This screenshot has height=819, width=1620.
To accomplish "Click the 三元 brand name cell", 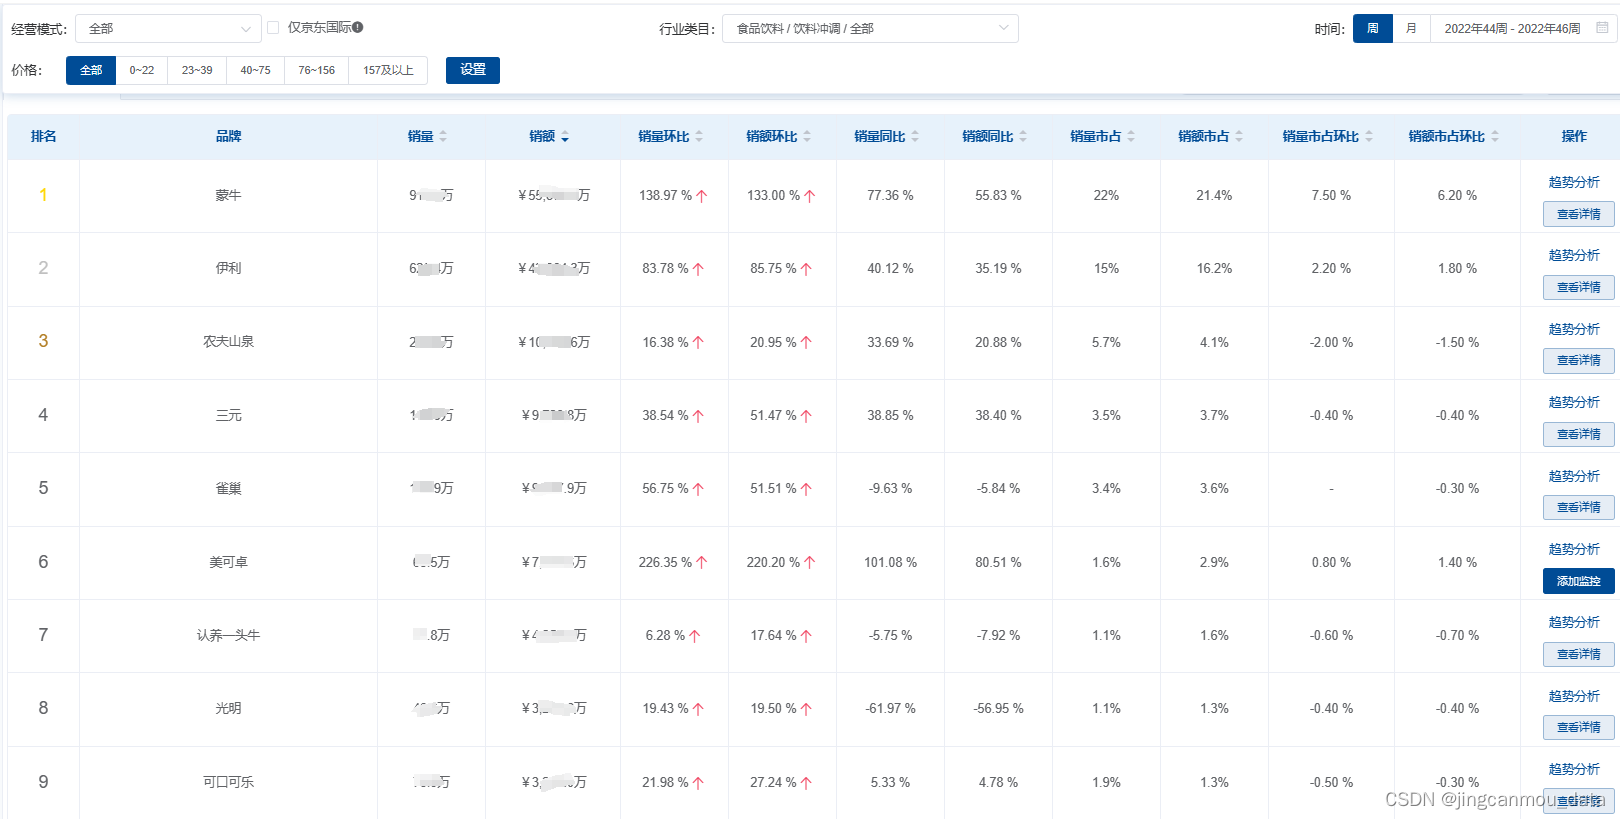I will [x=228, y=415].
